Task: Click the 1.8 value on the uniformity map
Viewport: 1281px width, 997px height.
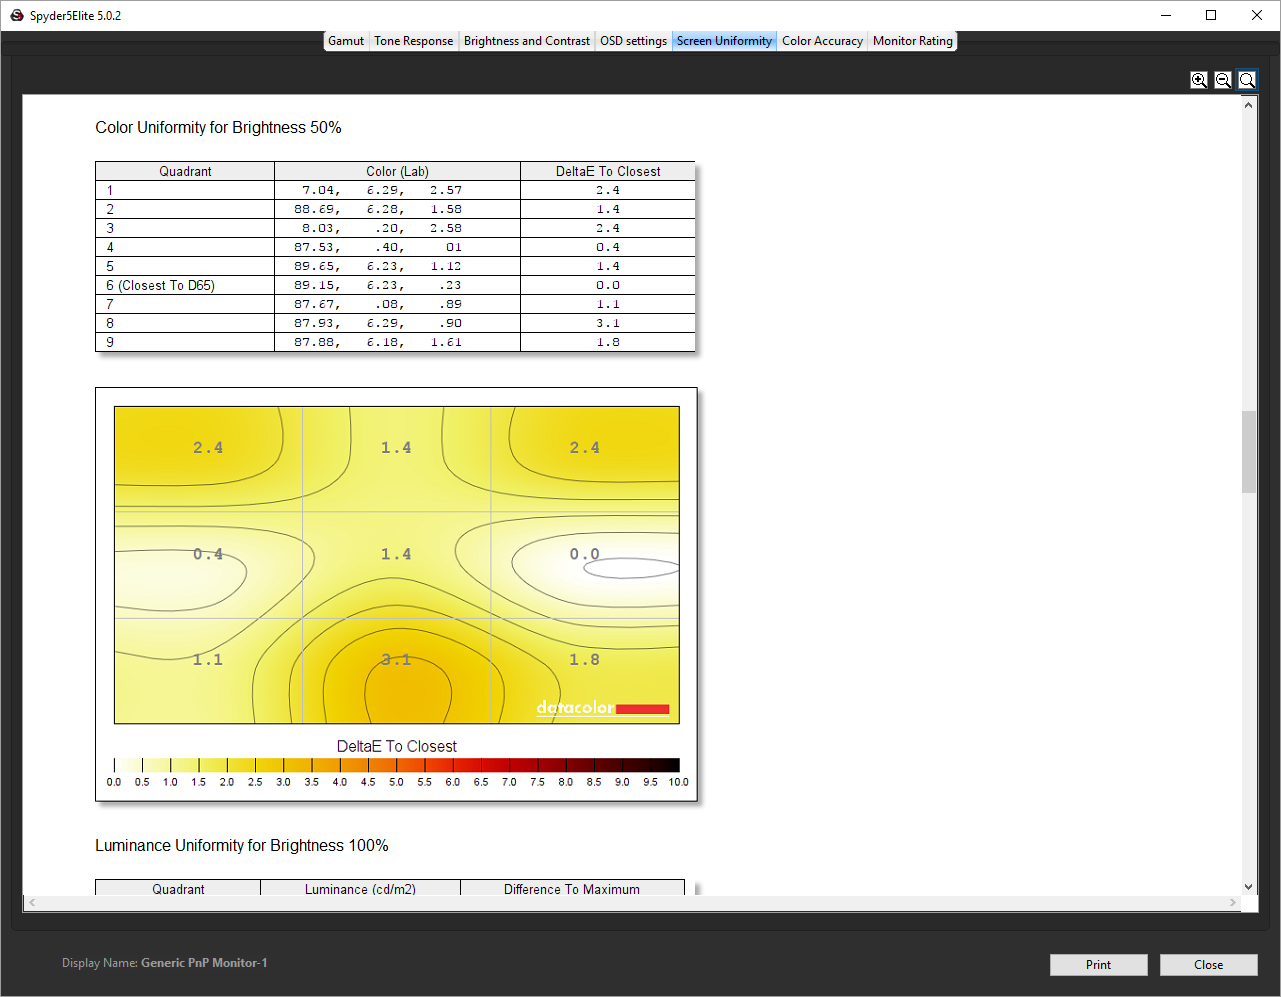Action: tap(584, 660)
